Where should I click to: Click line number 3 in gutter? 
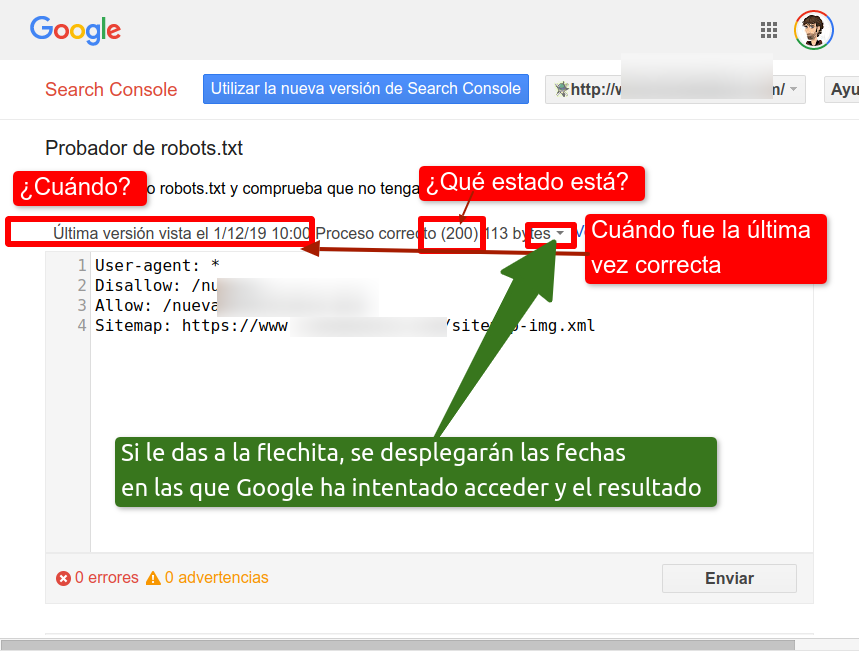pos(82,305)
